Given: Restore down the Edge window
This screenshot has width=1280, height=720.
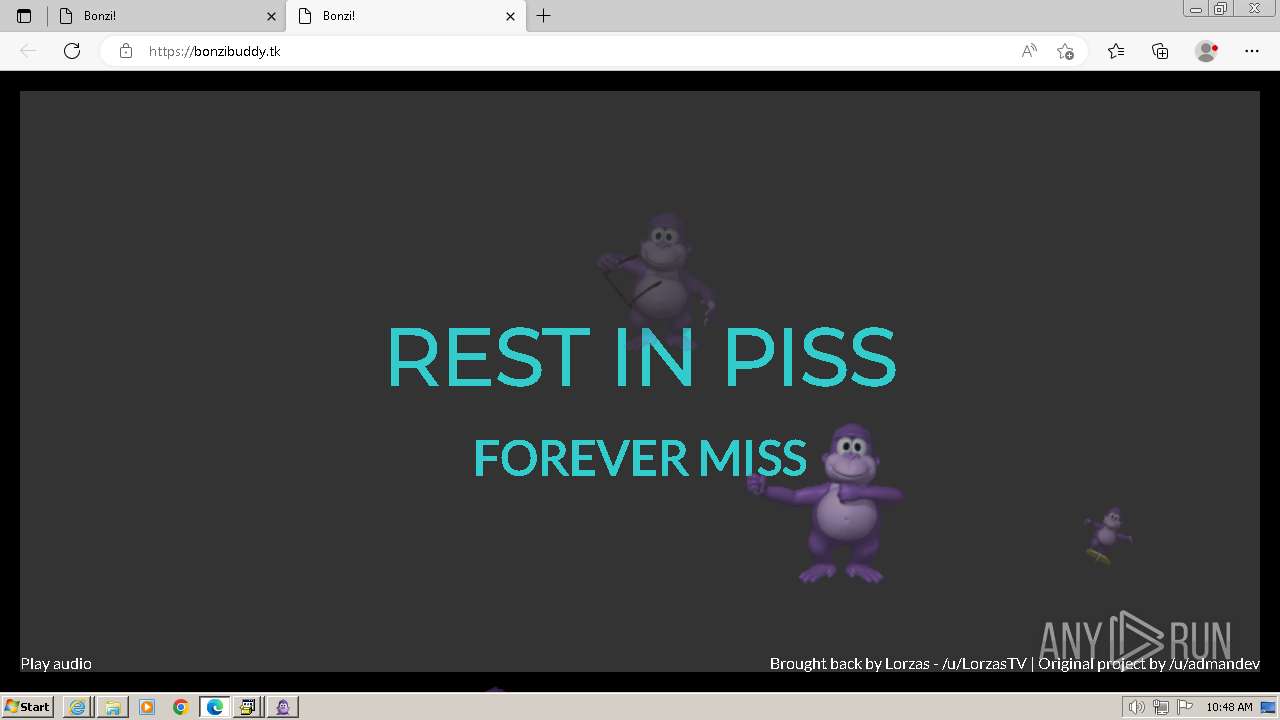Looking at the screenshot, I should coord(1221,9).
